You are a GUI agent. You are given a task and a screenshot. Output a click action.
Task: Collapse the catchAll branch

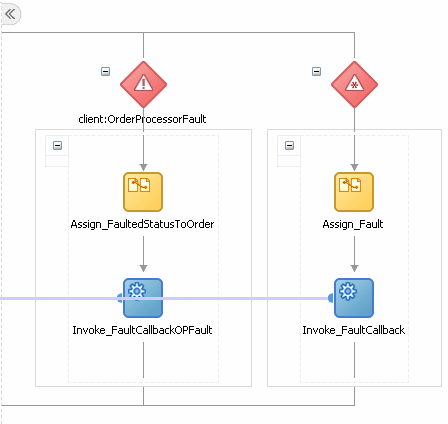(x=316, y=71)
